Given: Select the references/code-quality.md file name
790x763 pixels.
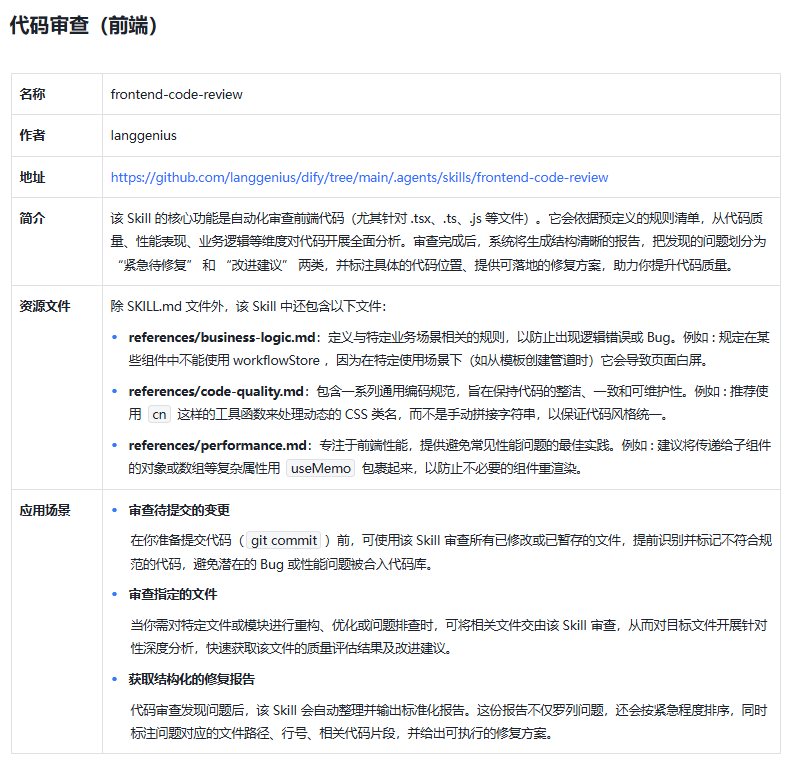Looking at the screenshot, I should [x=216, y=391].
